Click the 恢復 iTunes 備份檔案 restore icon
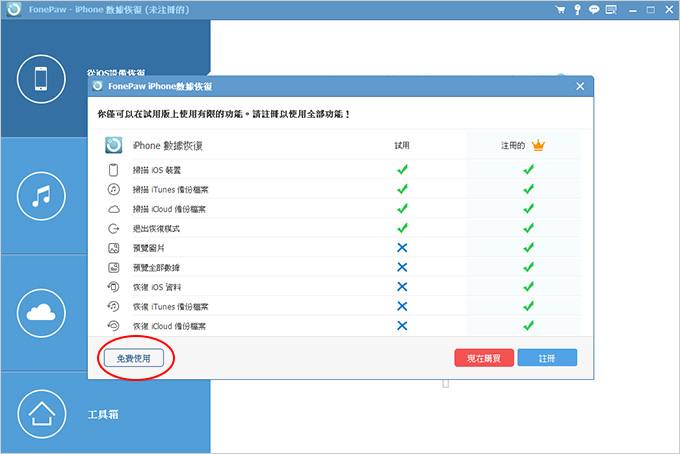This screenshot has height=454, width=680. click(x=113, y=306)
